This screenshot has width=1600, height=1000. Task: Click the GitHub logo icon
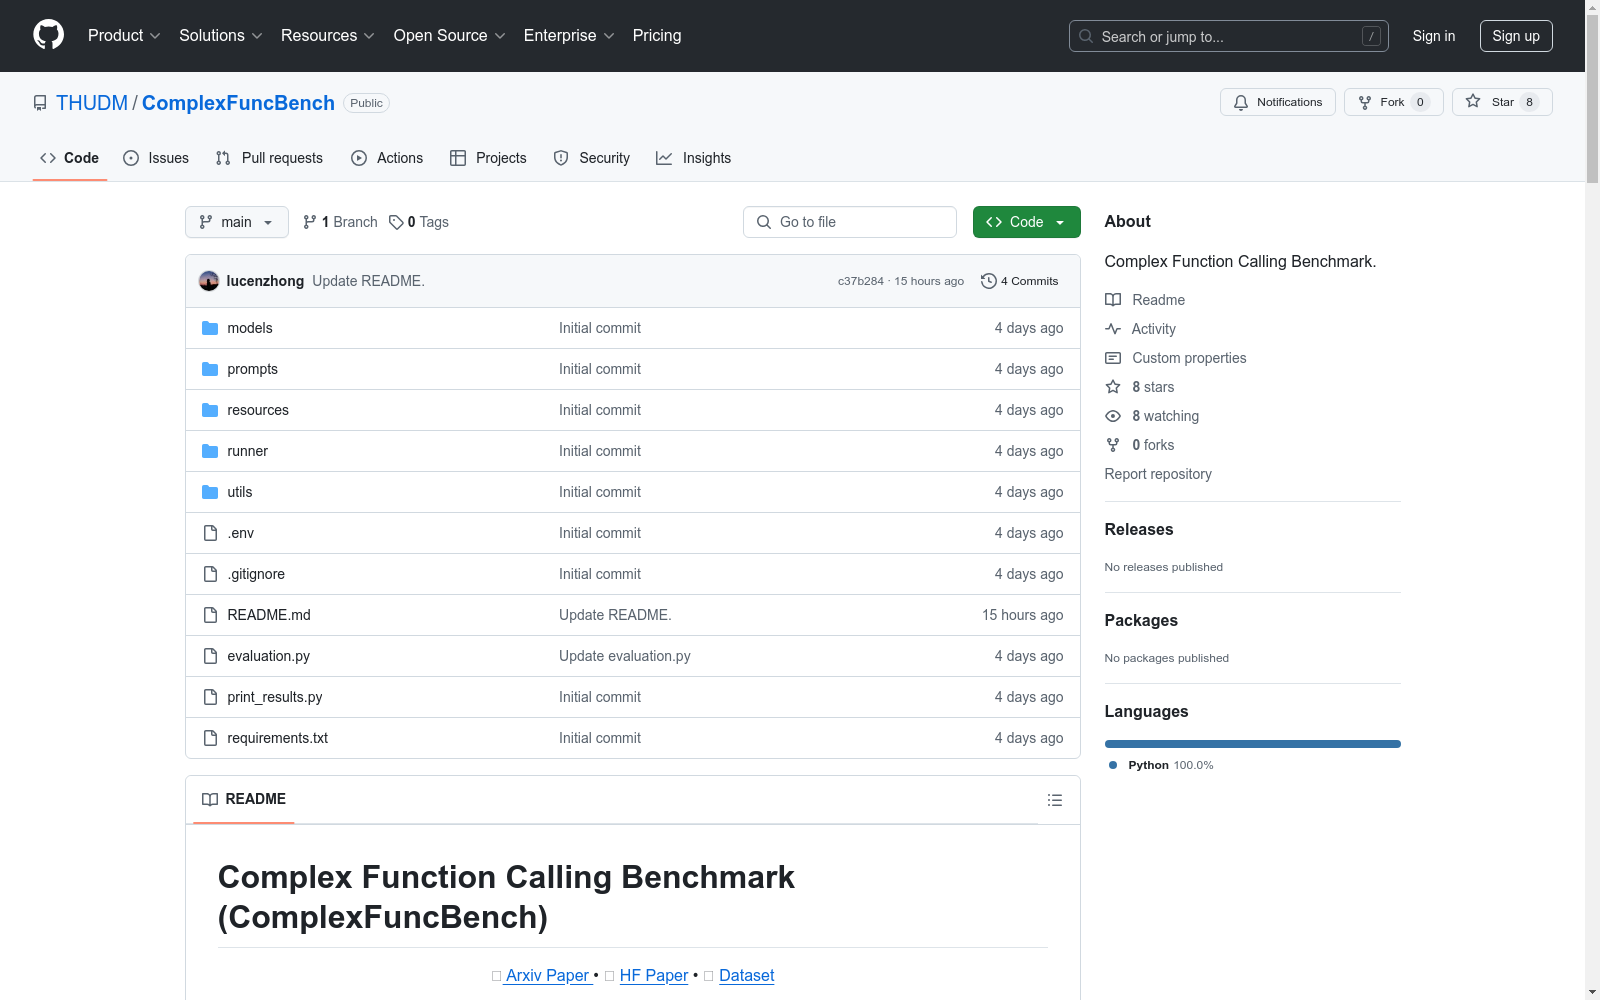48,35
